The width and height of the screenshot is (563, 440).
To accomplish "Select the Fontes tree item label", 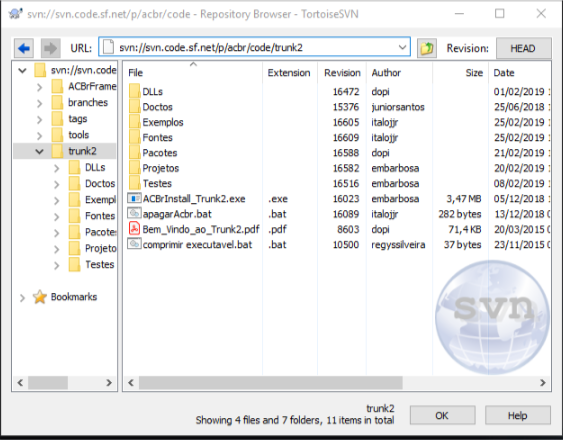I will [x=100, y=216].
